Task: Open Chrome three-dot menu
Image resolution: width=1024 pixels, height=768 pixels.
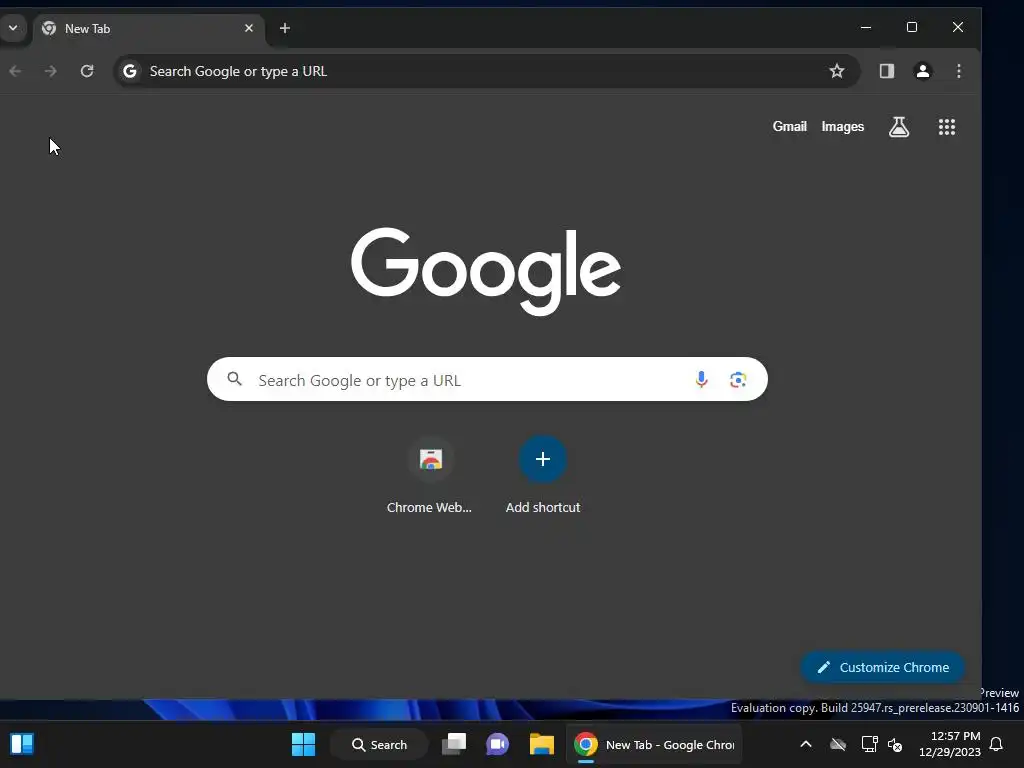Action: [959, 71]
